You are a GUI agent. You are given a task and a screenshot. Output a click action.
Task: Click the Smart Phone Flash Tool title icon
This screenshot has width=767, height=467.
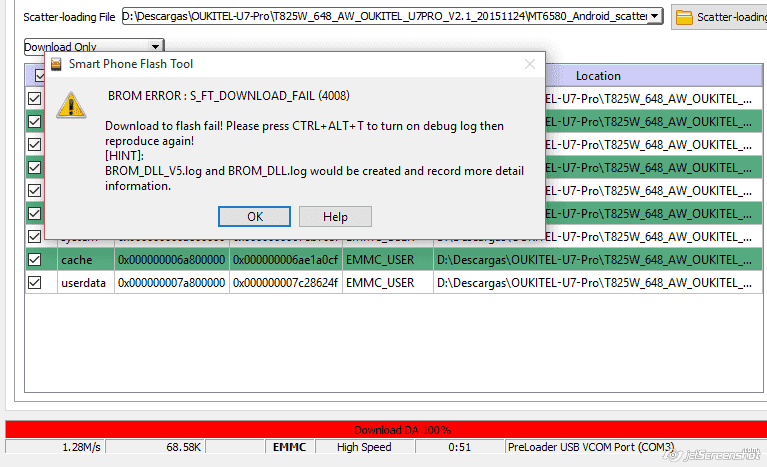pos(56,64)
